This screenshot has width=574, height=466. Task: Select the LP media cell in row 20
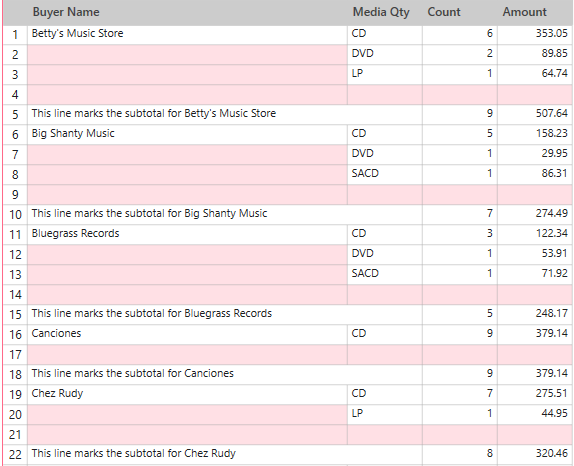[385, 414]
